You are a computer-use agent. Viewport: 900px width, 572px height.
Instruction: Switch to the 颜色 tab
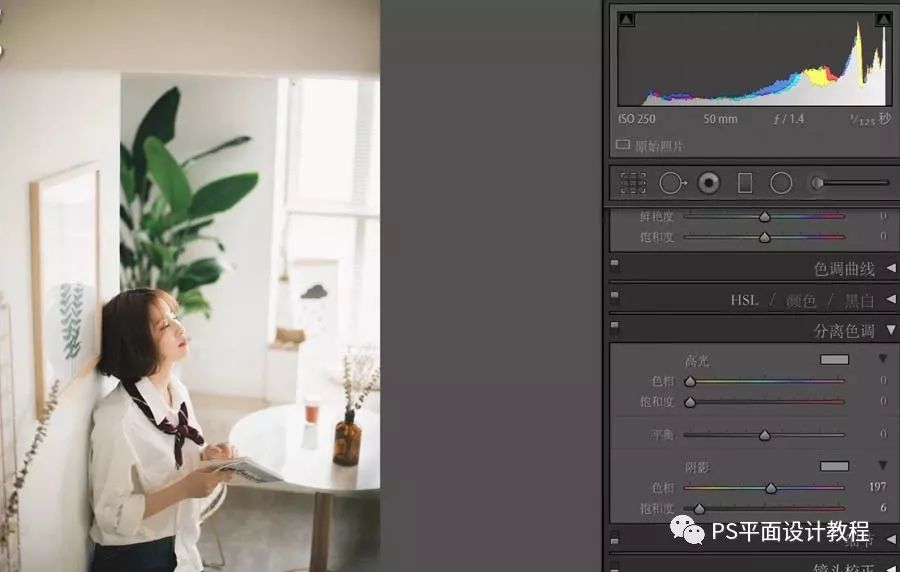tap(801, 300)
